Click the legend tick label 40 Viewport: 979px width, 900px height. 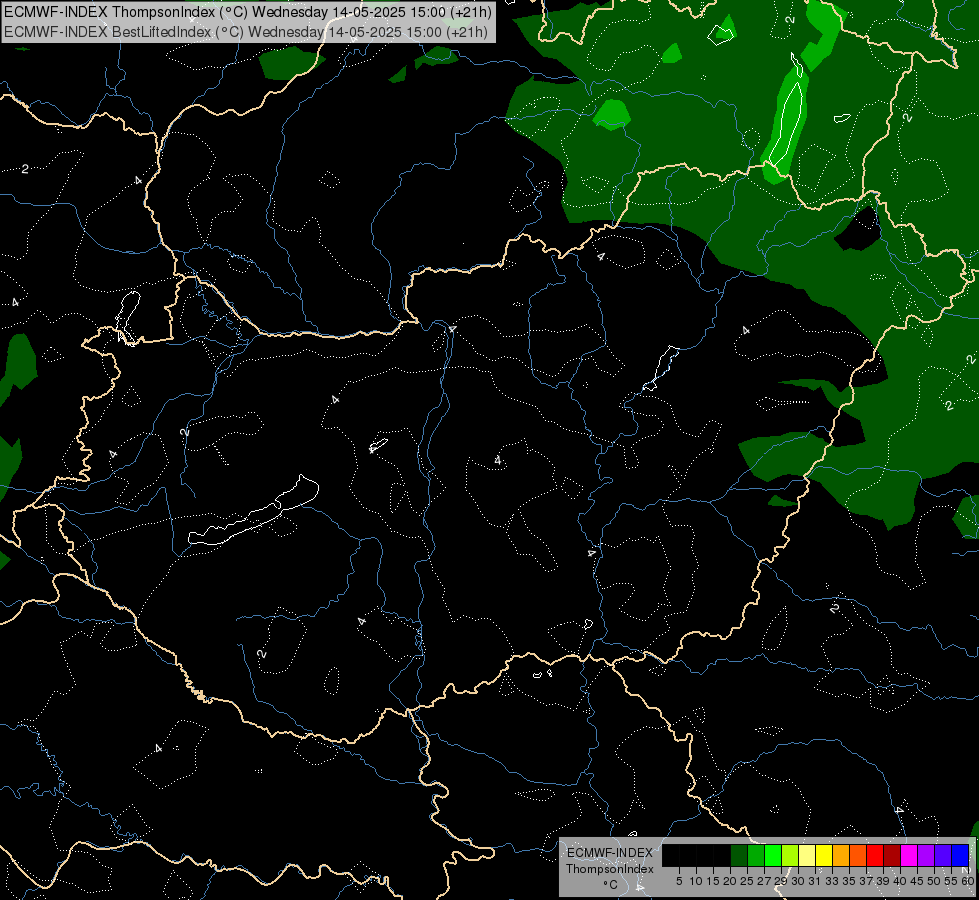tap(900, 881)
